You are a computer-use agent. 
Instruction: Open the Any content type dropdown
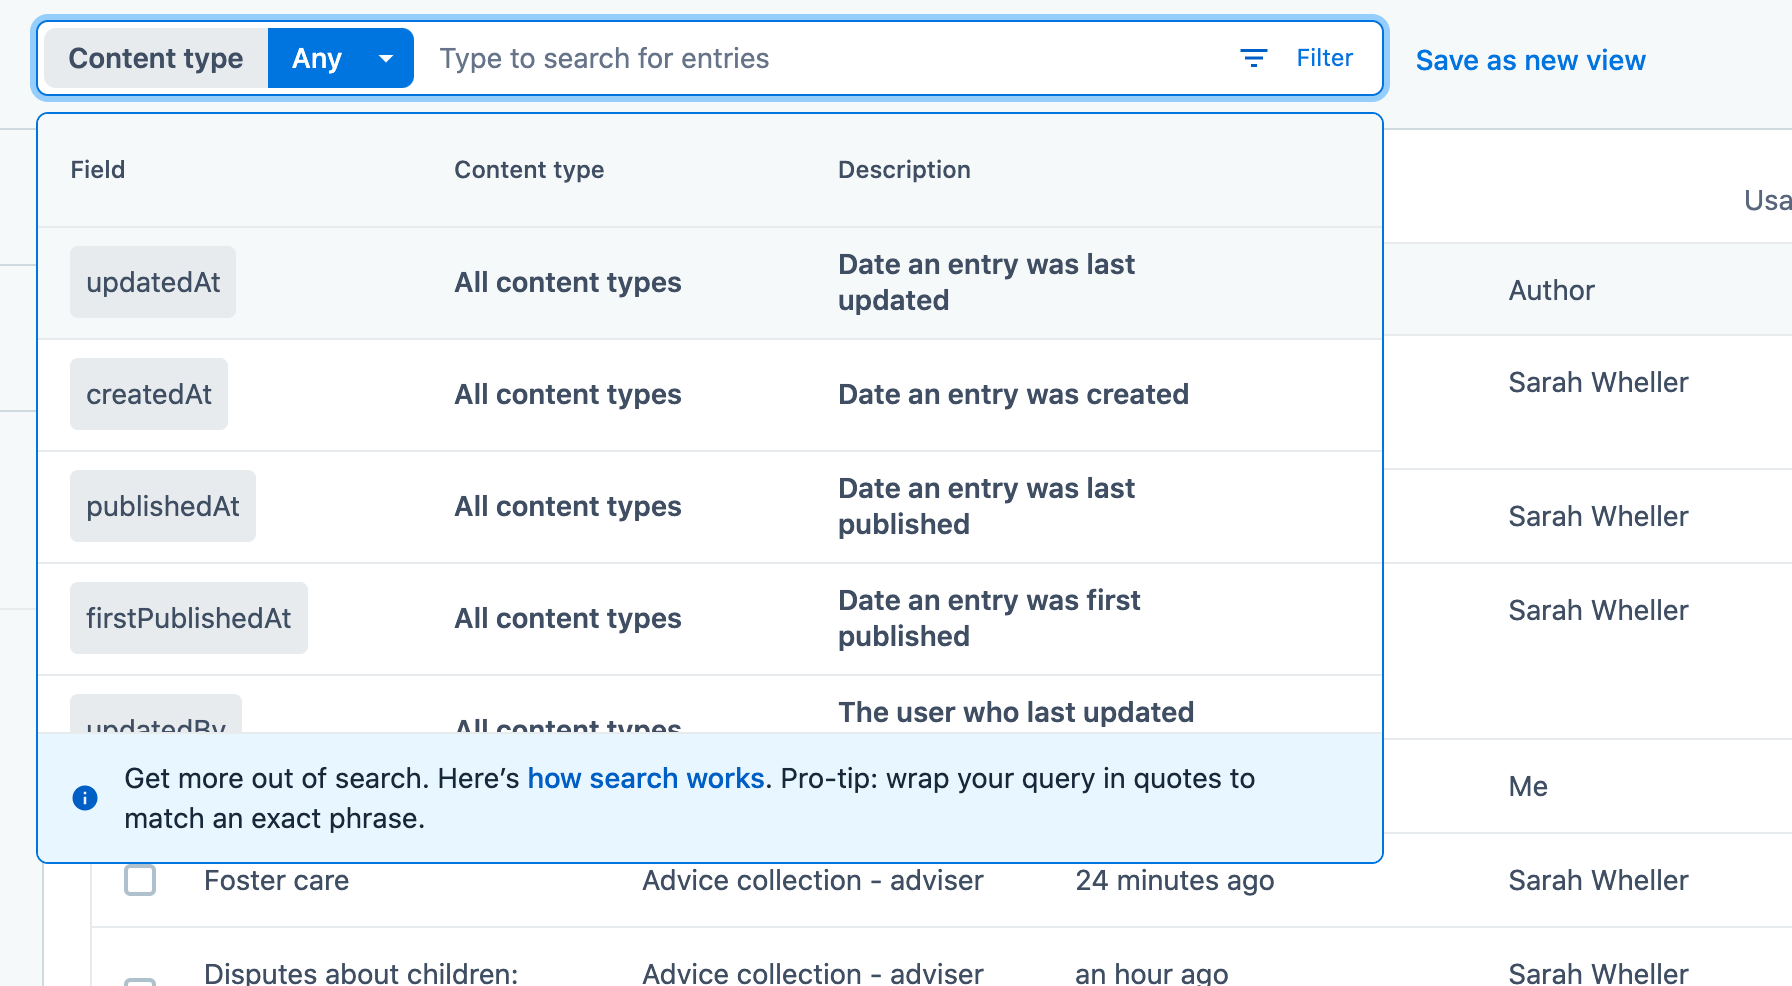(x=317, y=58)
